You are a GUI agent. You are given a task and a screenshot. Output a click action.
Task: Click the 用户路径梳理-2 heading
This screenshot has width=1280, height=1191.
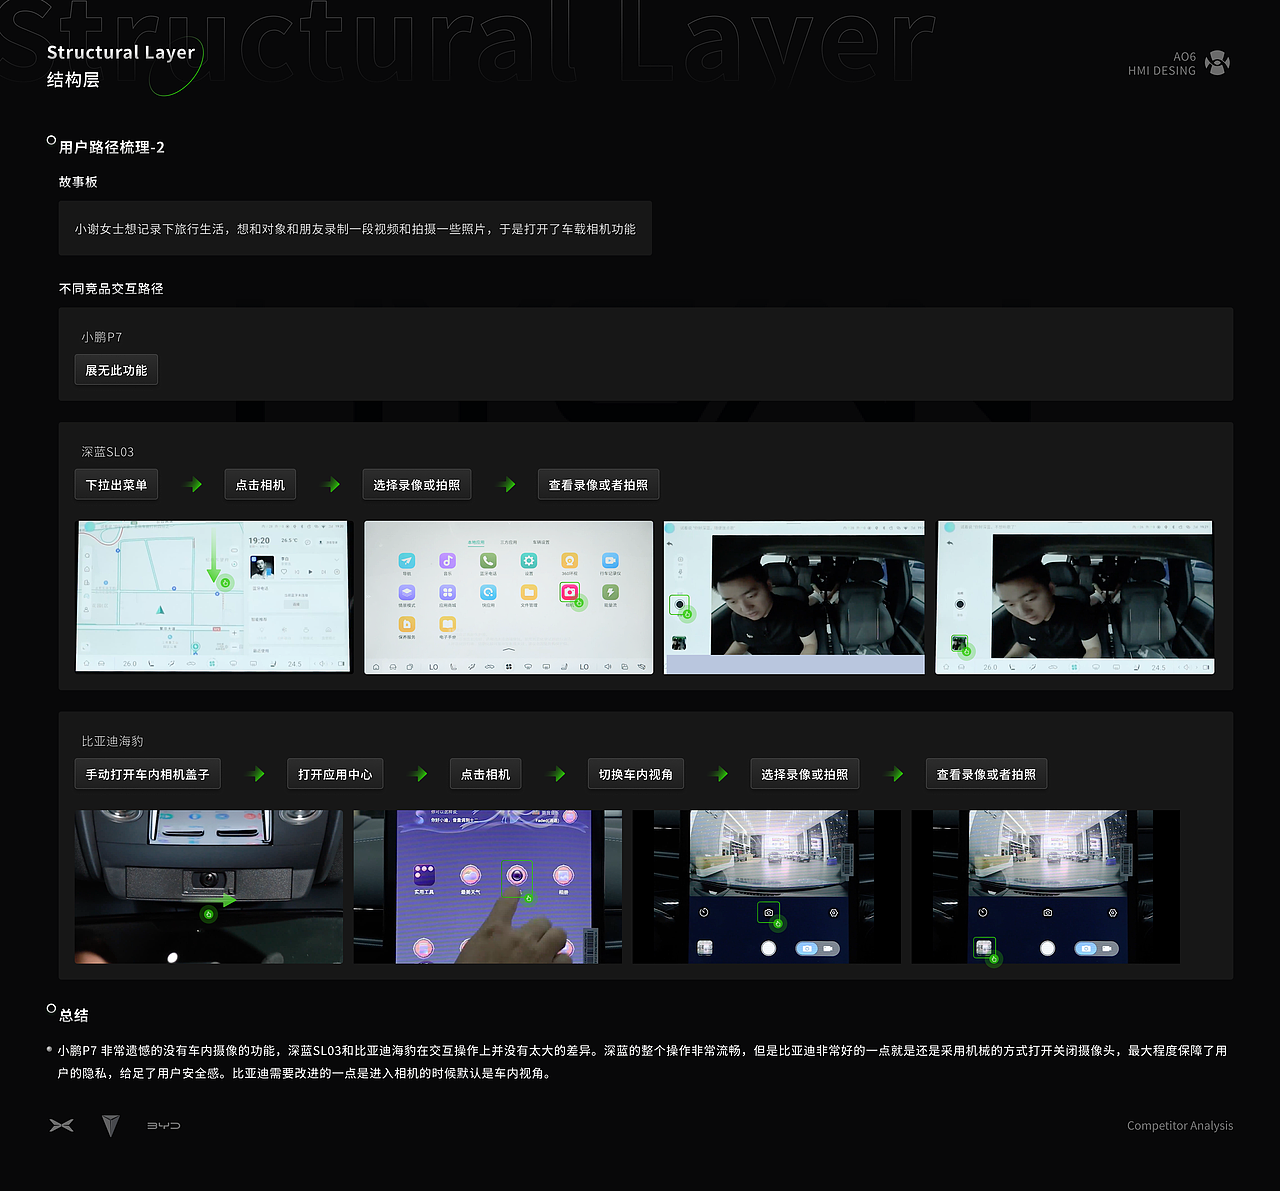click(112, 147)
